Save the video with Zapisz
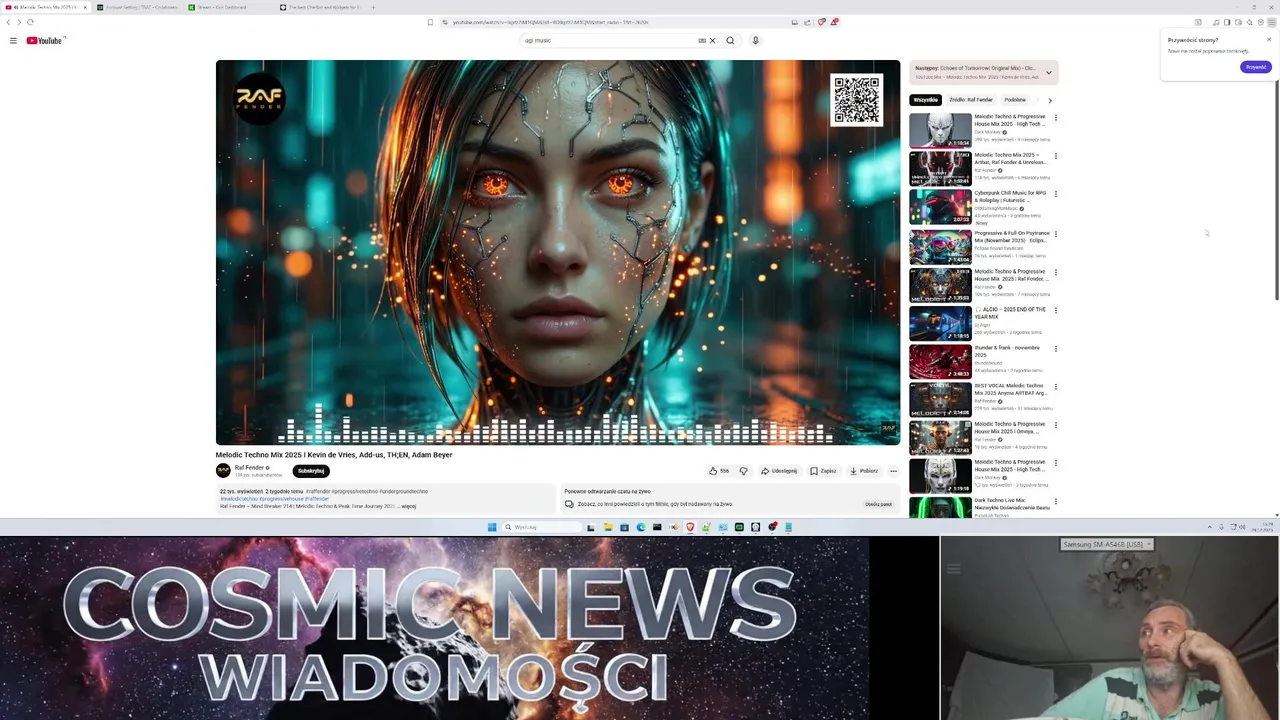1280x720 pixels. 823,471
